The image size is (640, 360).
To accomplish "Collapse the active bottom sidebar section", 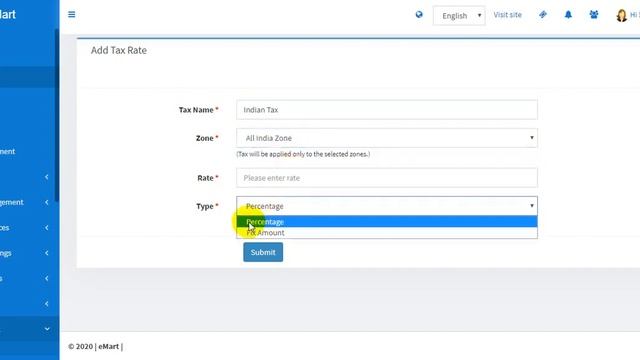I will (x=29, y=329).
